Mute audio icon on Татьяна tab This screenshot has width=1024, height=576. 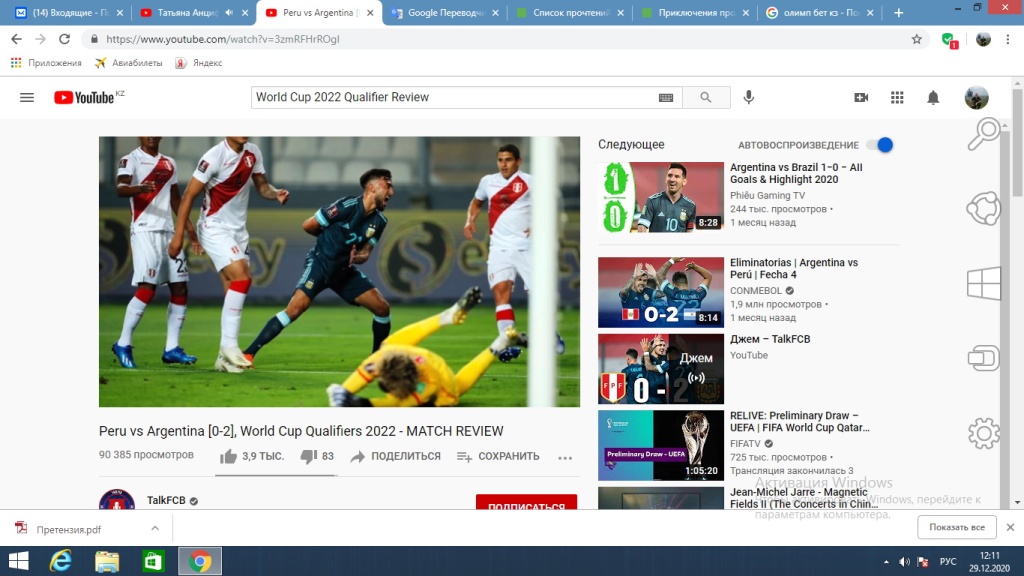pos(229,12)
